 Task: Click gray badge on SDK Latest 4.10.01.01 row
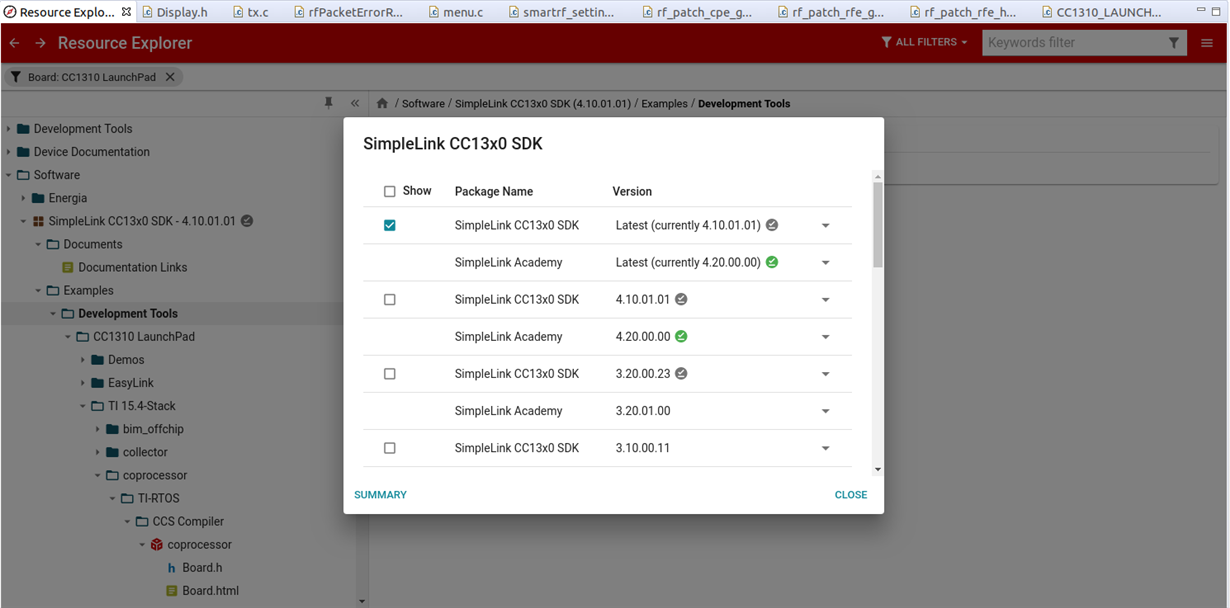point(772,225)
